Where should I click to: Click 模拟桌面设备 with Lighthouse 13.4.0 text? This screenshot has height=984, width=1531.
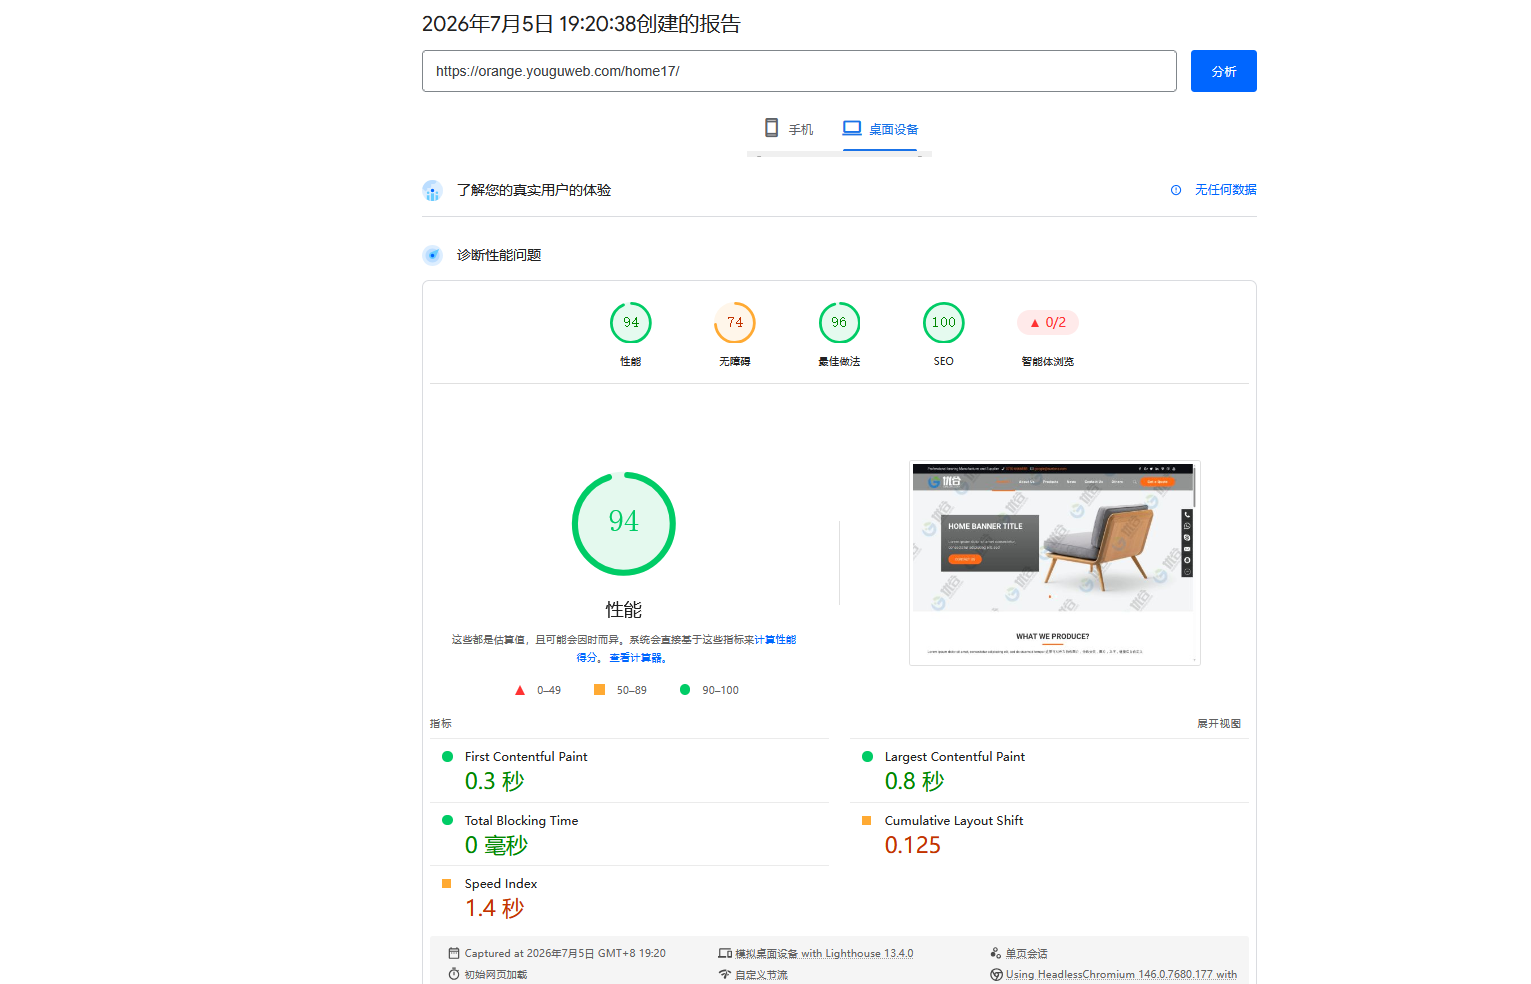point(824,954)
